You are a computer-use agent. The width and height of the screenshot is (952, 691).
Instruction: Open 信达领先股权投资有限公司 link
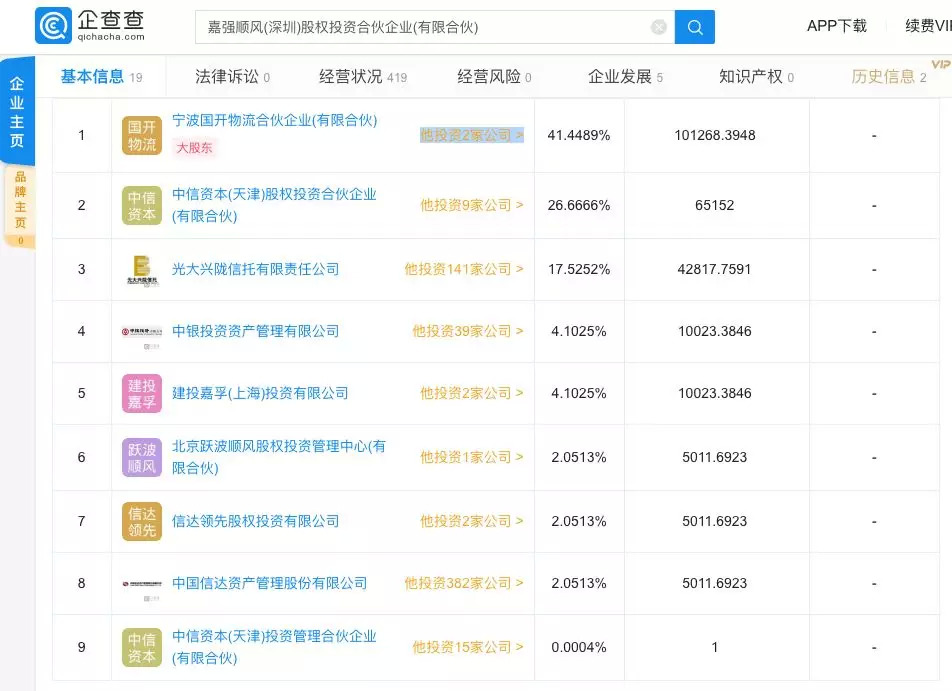tap(255, 521)
